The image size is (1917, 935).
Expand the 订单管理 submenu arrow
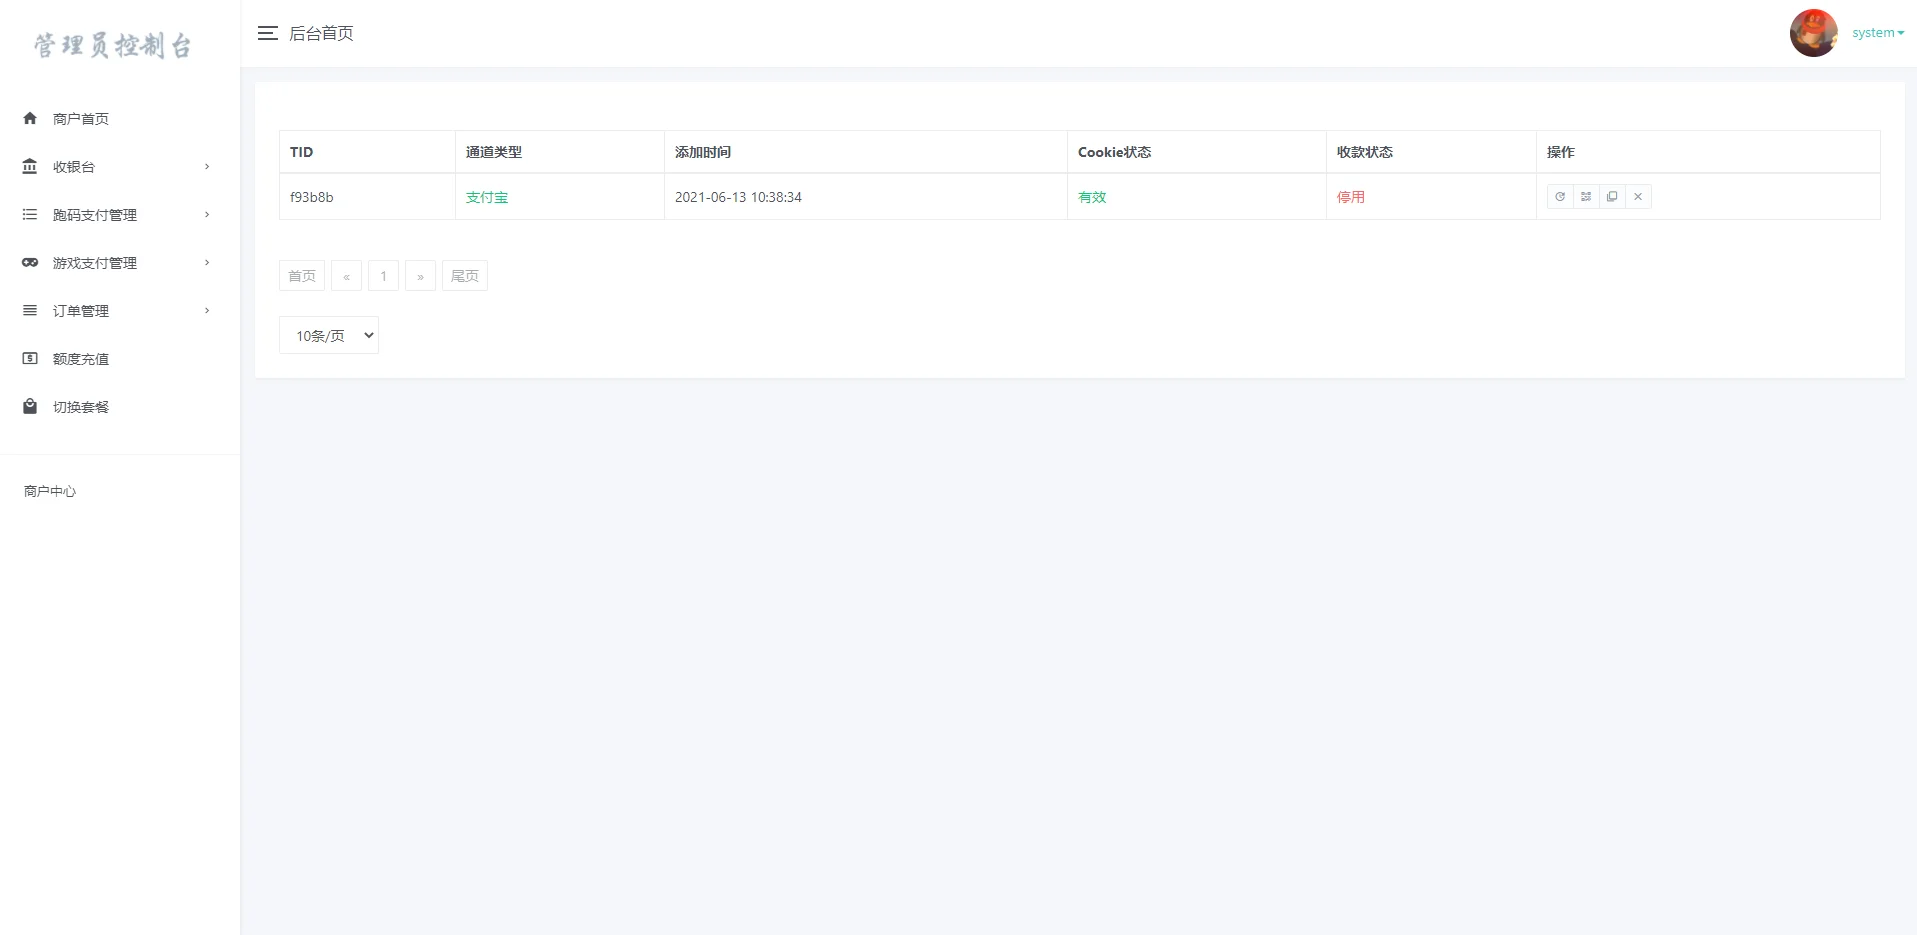coord(207,311)
